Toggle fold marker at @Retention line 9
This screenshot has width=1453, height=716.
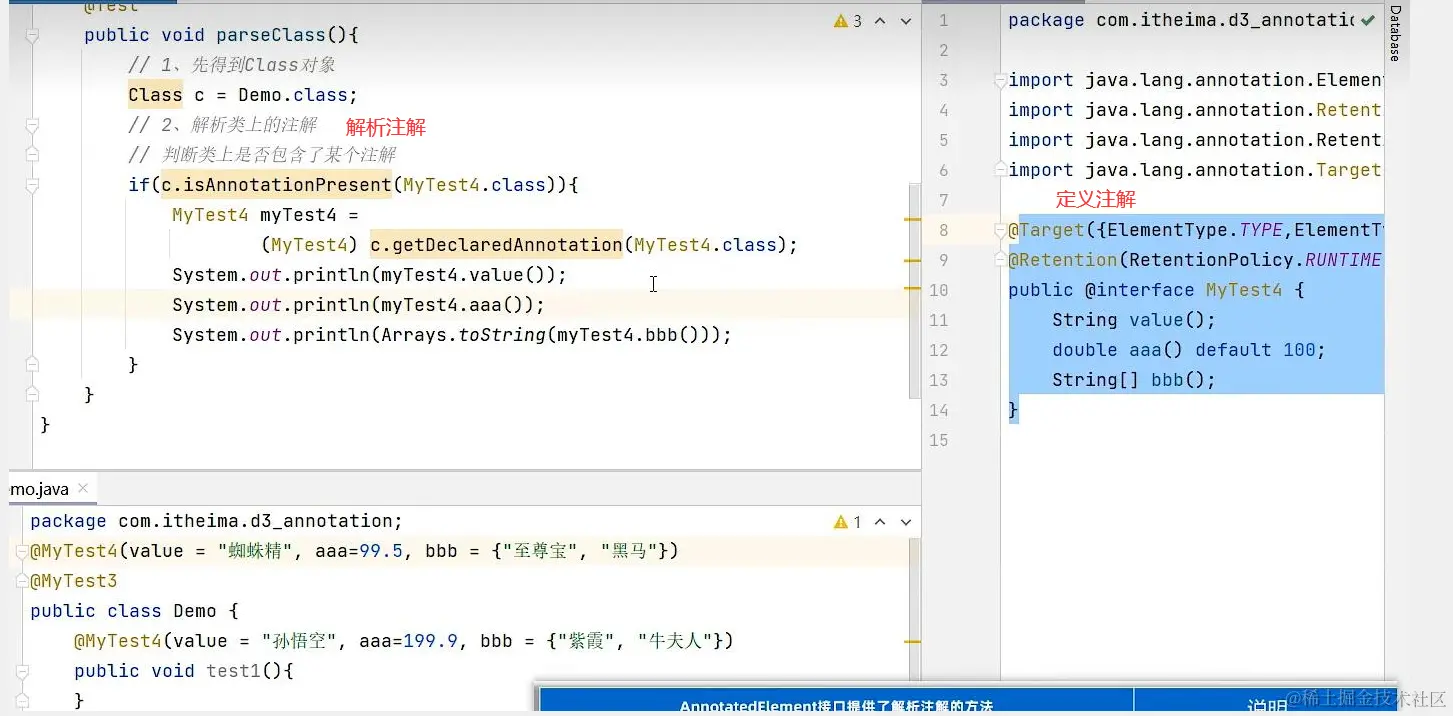point(1001,261)
